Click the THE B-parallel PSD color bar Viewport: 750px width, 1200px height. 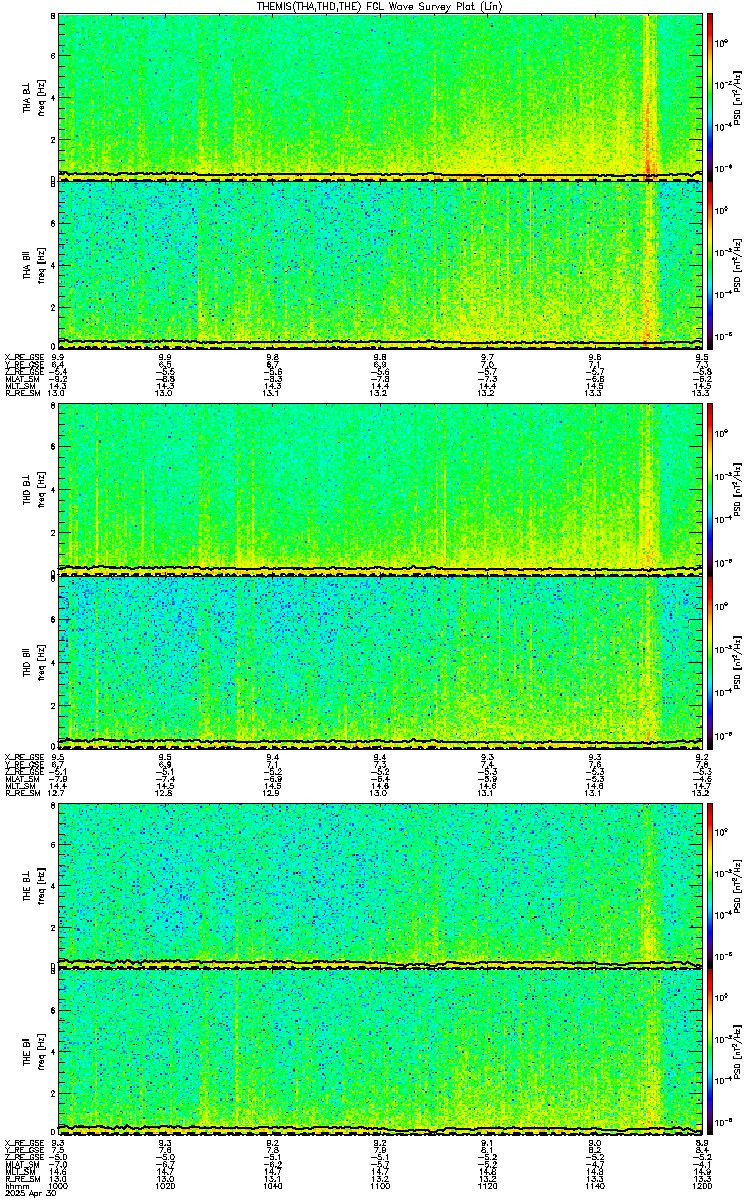(710, 1051)
